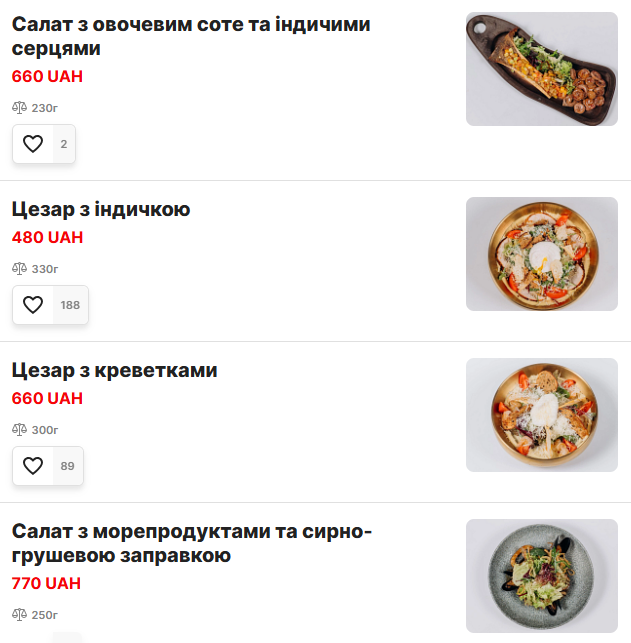Click the 770 UAH price
631x643 pixels.
tap(47, 584)
